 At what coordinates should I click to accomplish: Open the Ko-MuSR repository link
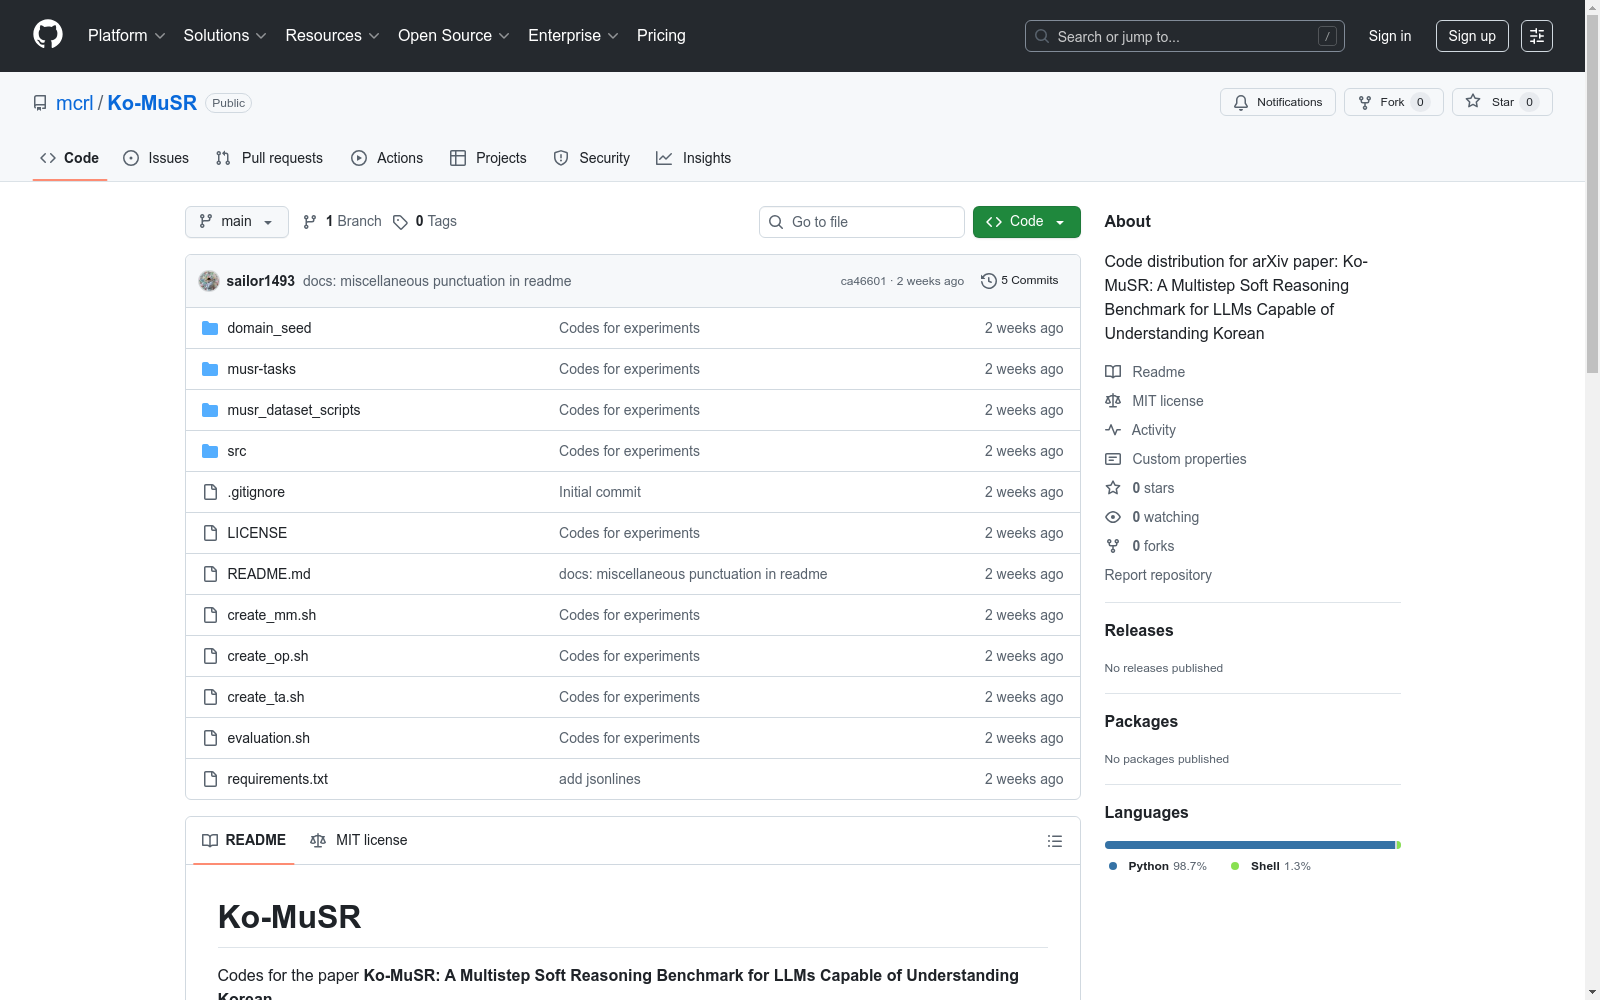pos(152,103)
